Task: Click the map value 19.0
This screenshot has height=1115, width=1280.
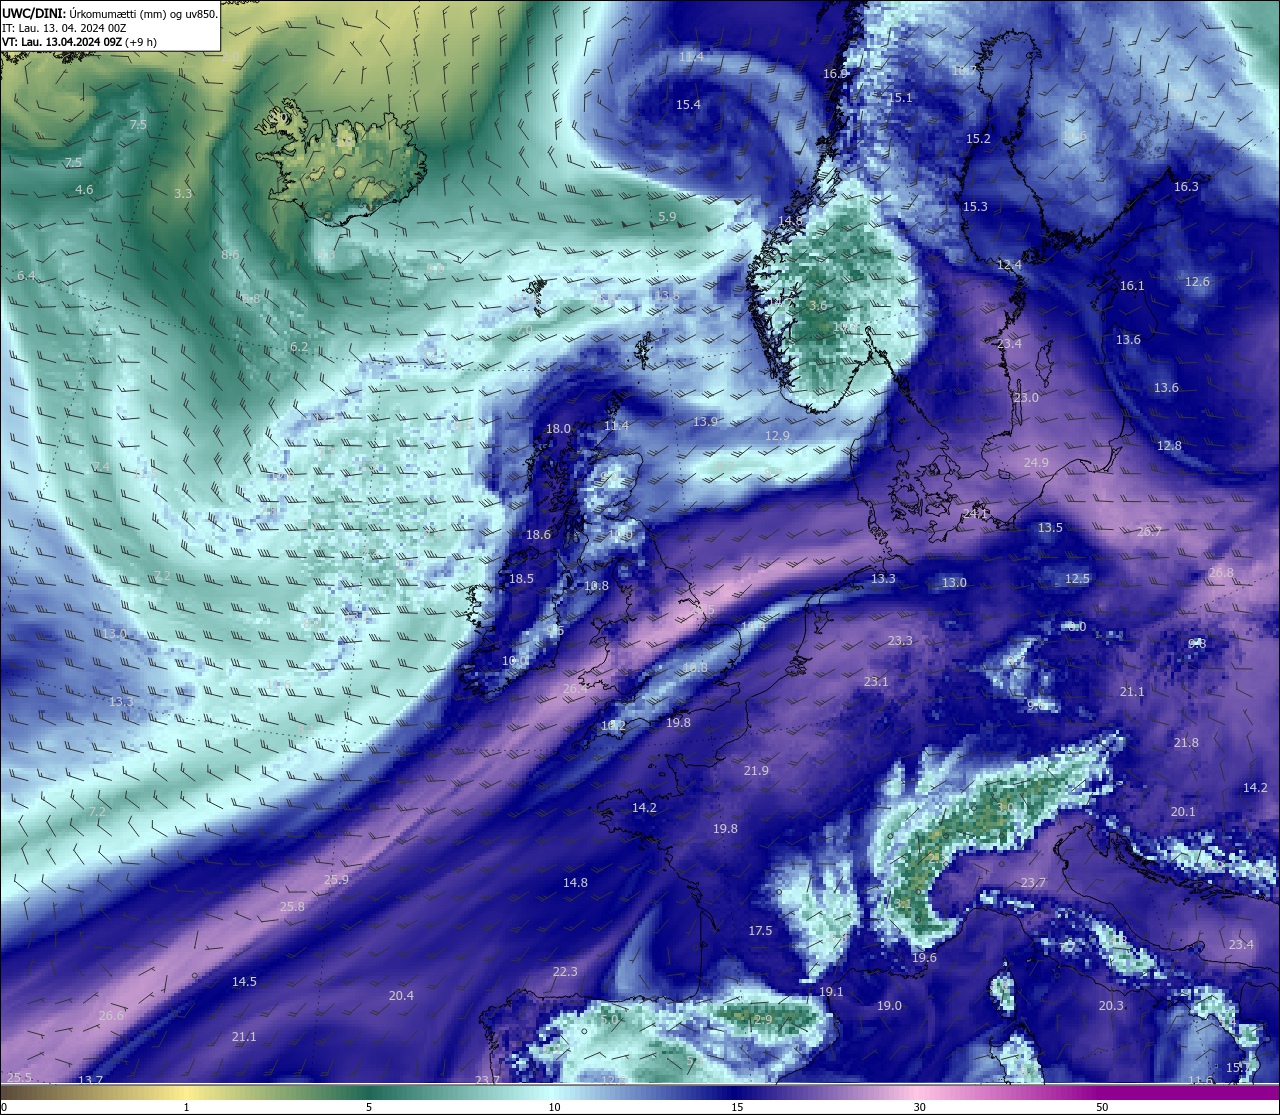Action: pyautogui.click(x=889, y=1006)
